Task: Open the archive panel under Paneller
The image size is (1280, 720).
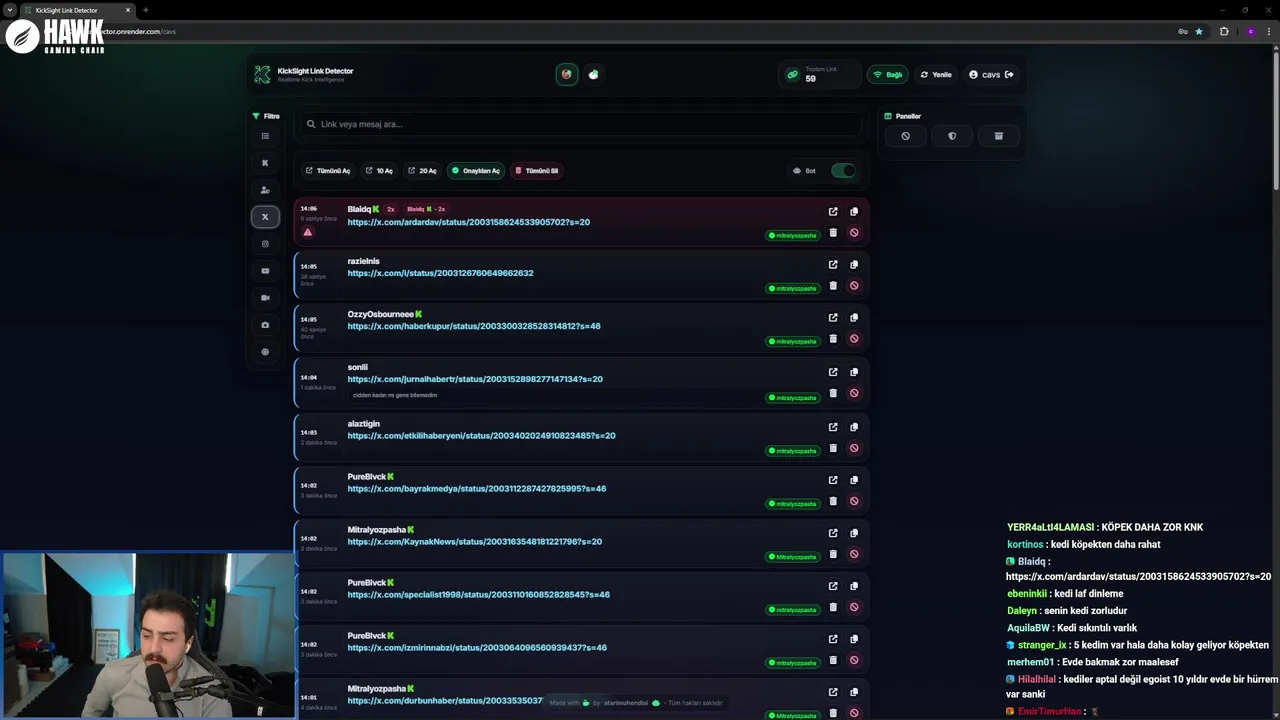Action: (998, 136)
